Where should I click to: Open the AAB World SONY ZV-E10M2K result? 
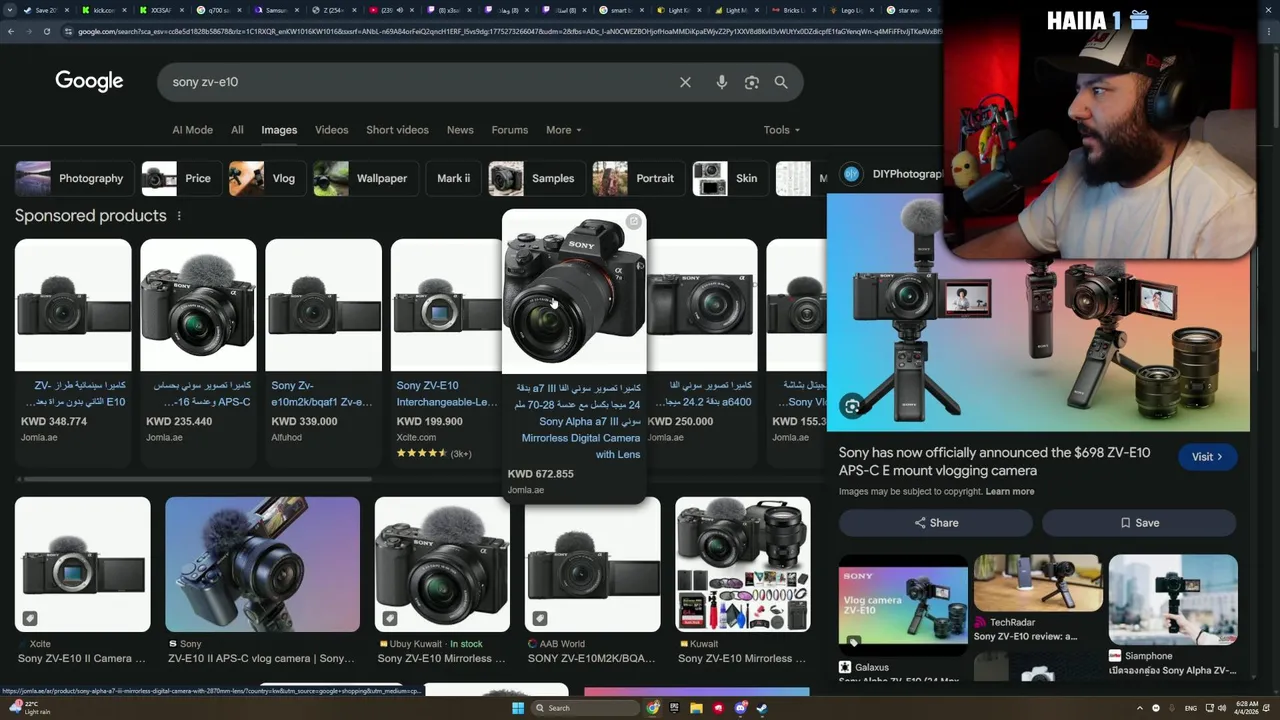pyautogui.click(x=592, y=582)
